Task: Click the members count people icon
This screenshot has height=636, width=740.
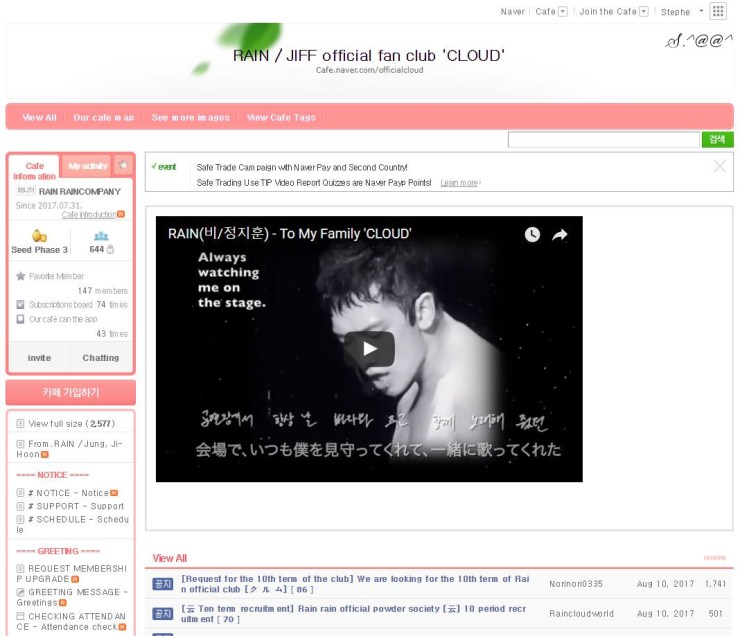Action: 100,236
